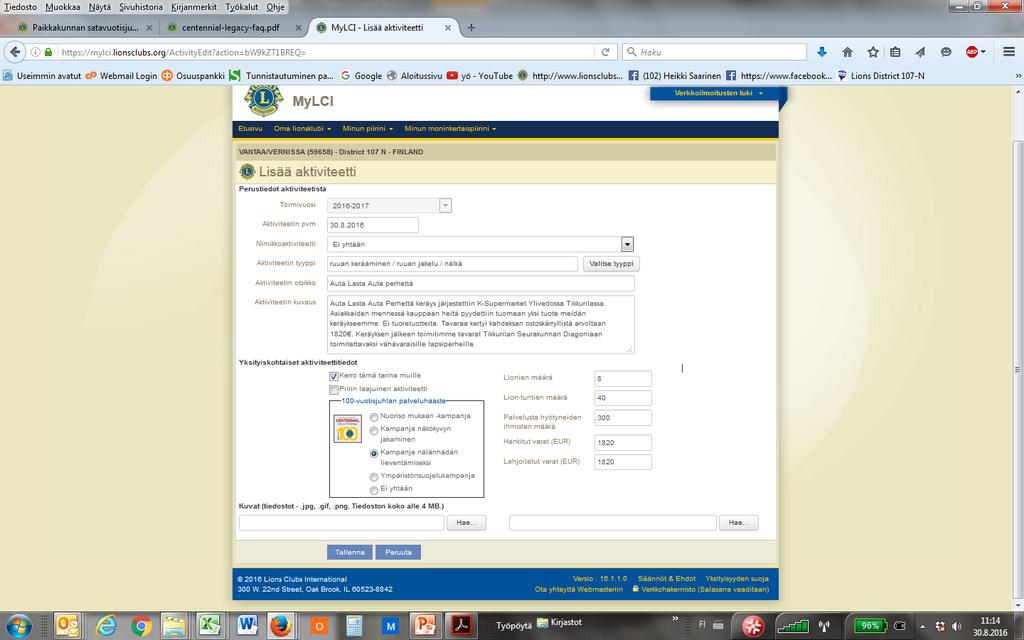Open the Lions District 107-N bookmark

coord(881,76)
